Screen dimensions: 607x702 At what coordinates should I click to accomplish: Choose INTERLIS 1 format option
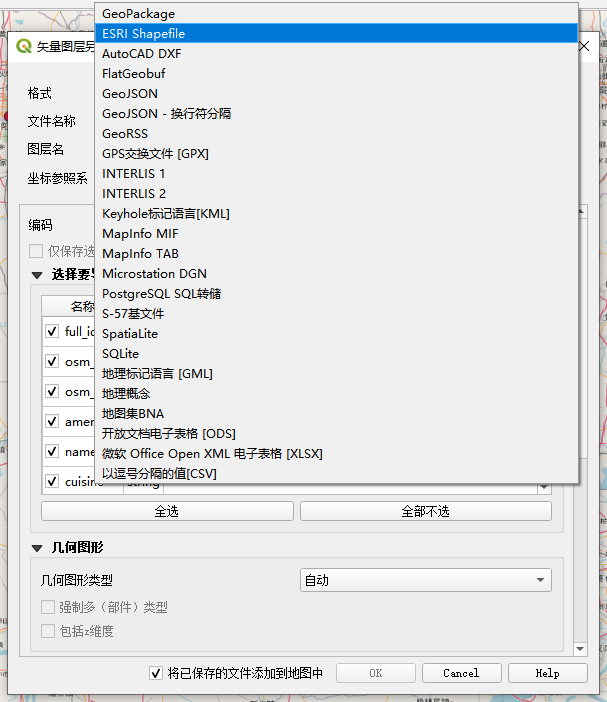336,173
